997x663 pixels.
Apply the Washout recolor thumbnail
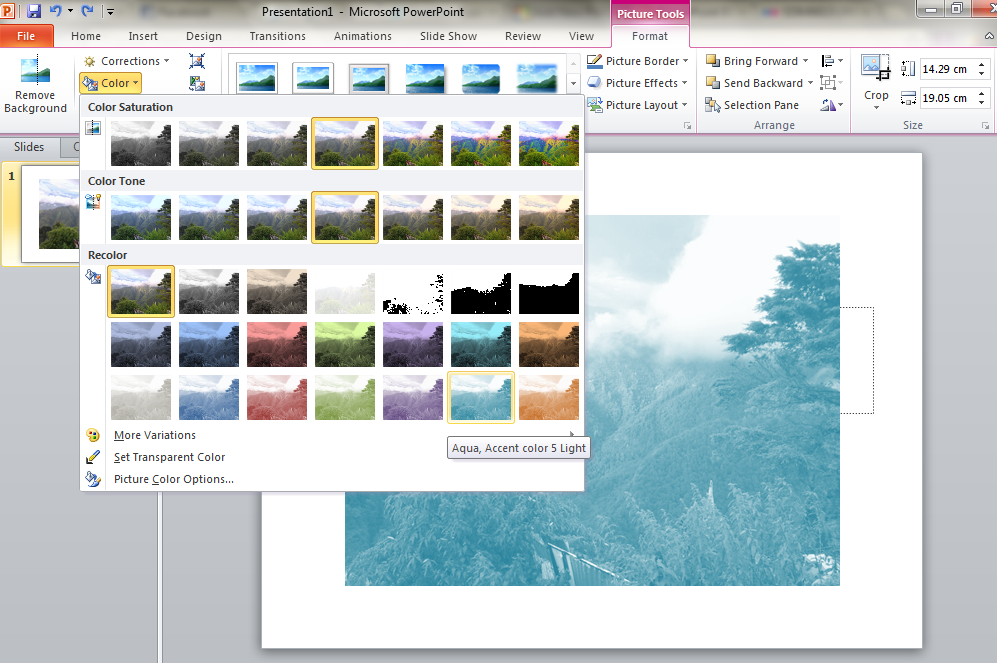345,291
